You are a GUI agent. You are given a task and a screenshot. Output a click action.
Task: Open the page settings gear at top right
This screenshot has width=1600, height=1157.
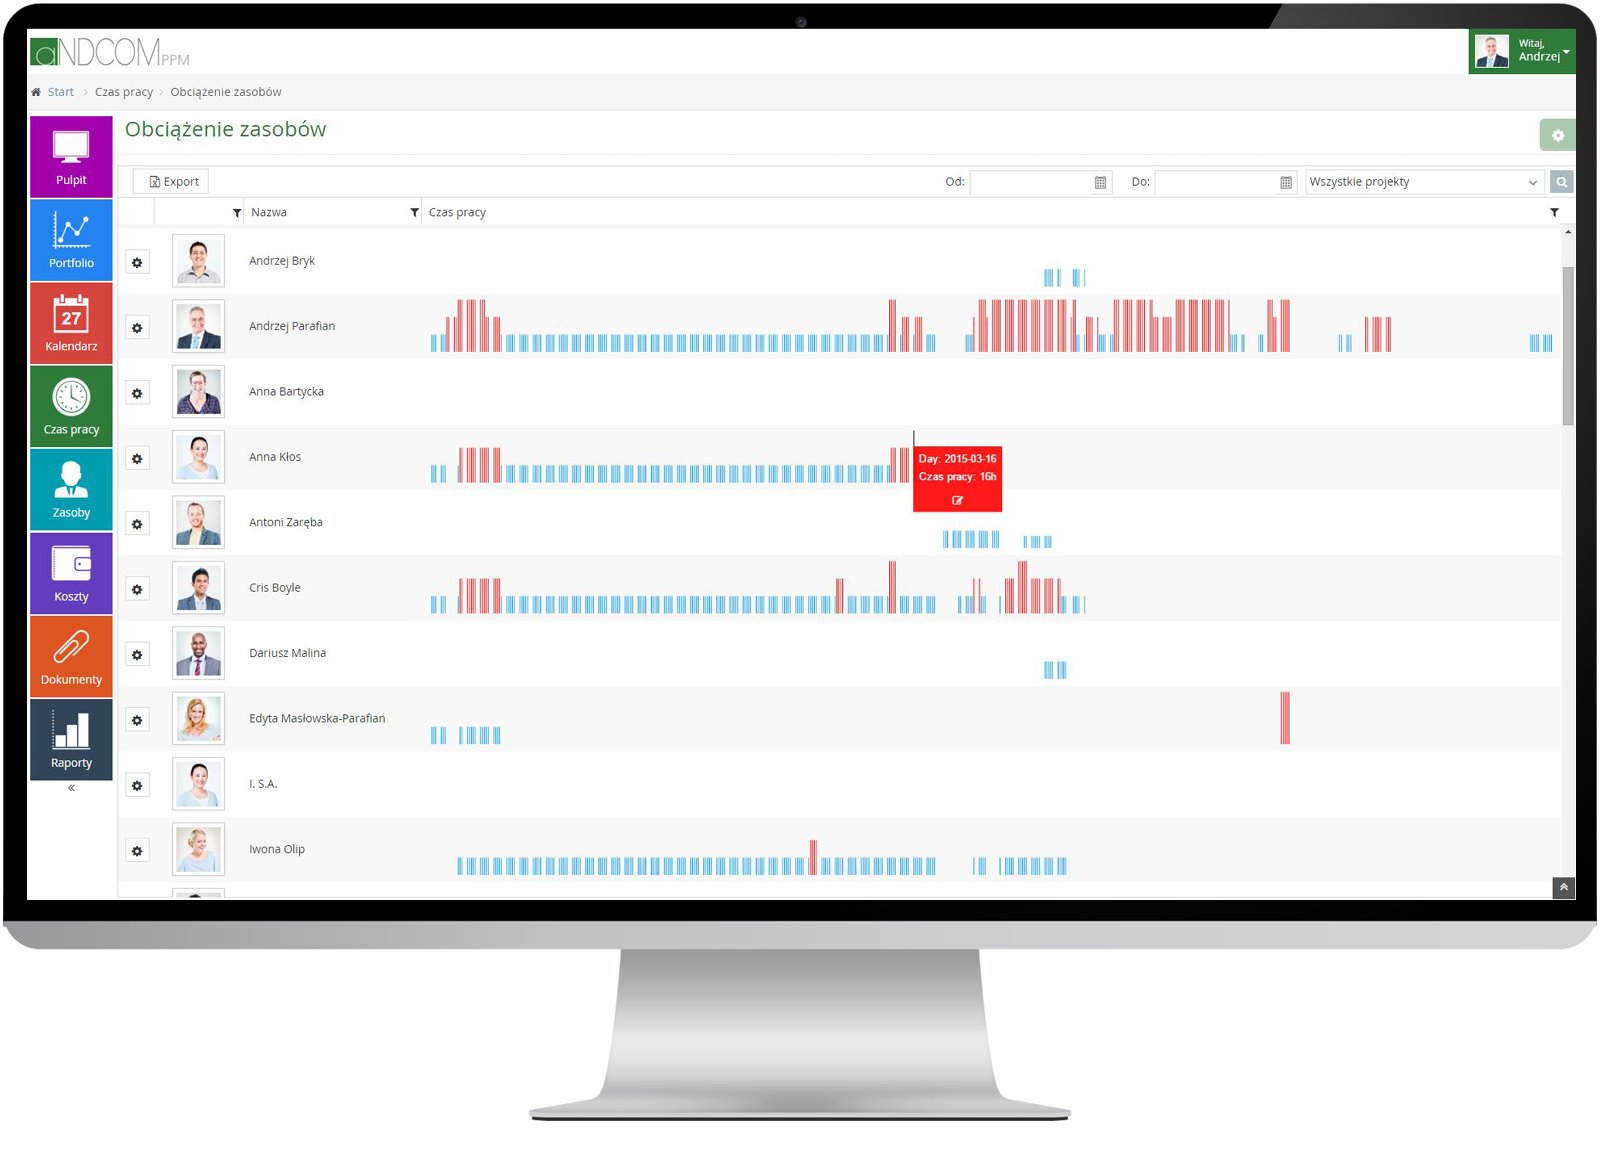click(x=1557, y=135)
